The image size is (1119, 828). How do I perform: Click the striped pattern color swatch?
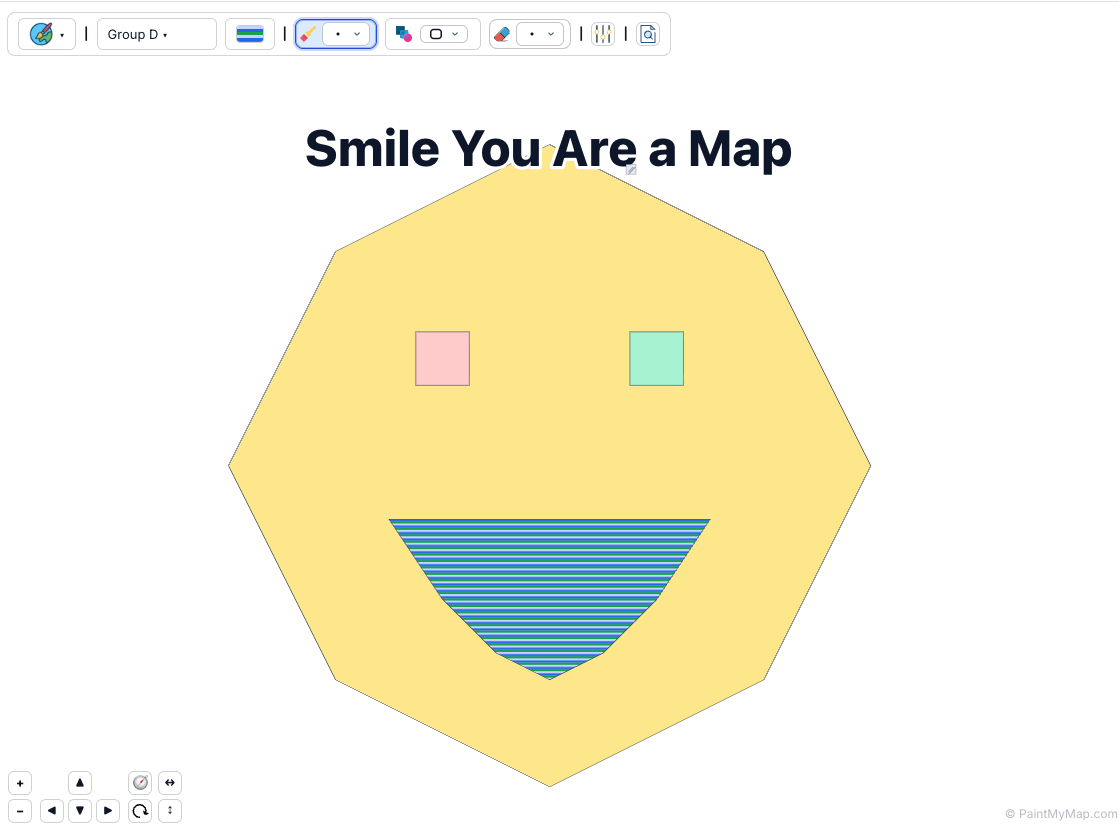point(250,34)
